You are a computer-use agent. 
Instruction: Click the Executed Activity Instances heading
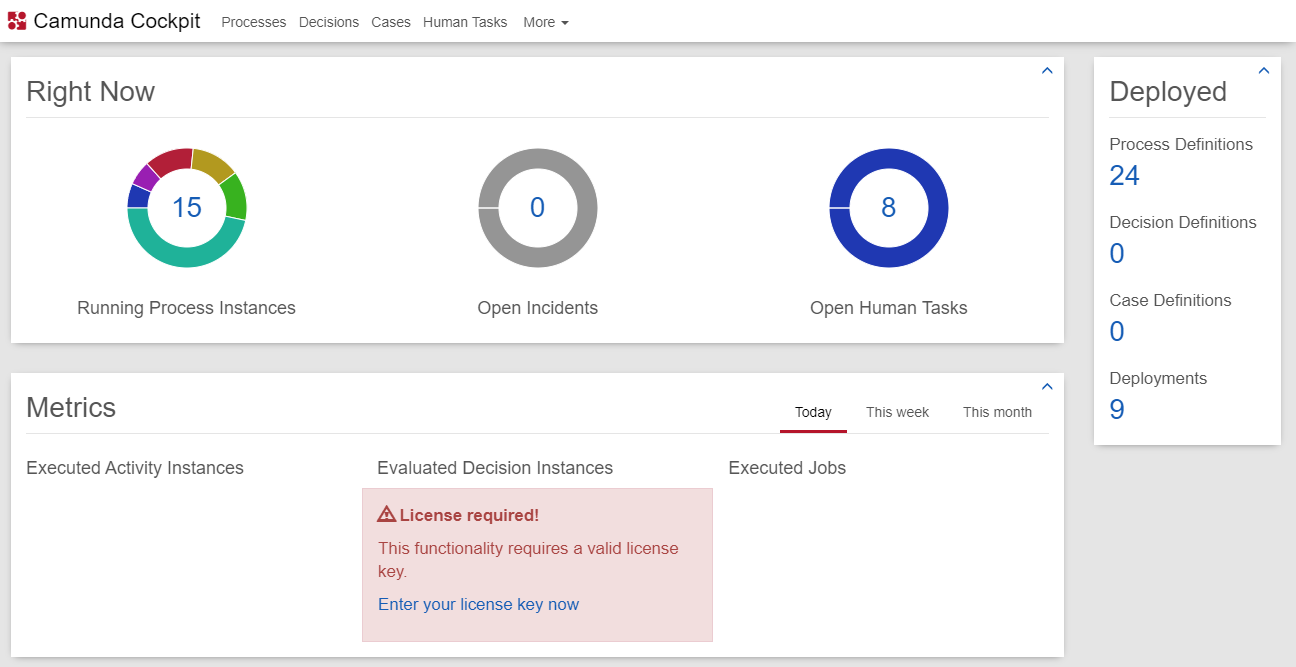click(135, 468)
